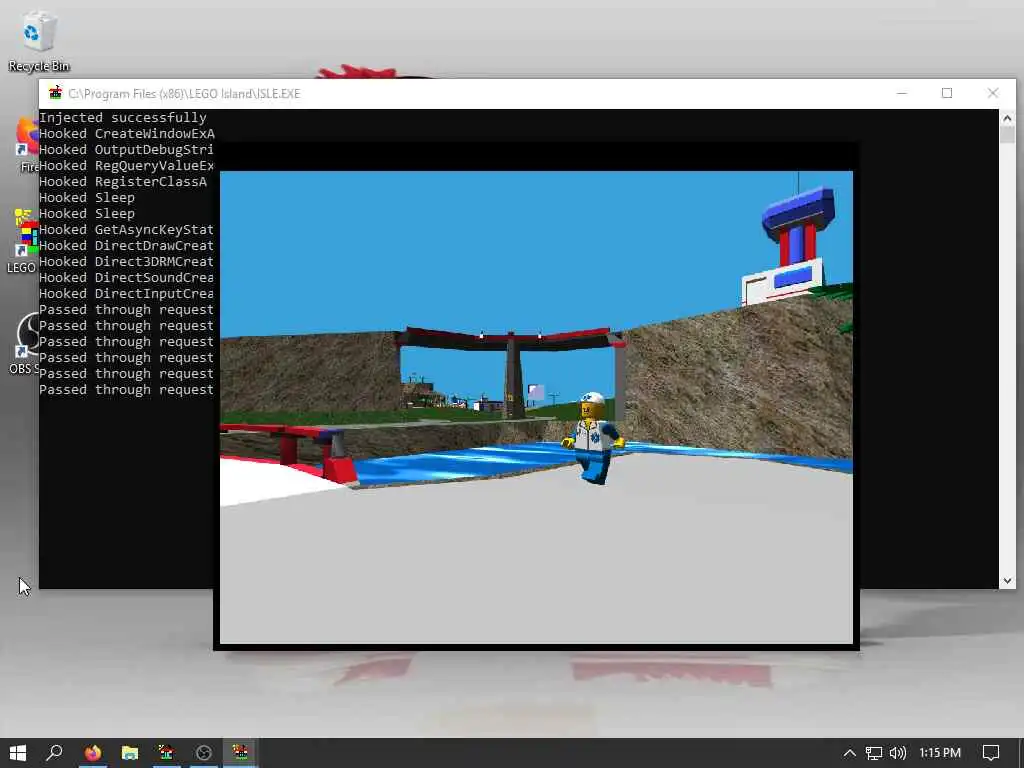
Task: Click the ISLE.EXE icon in the console title bar
Action: [56, 93]
